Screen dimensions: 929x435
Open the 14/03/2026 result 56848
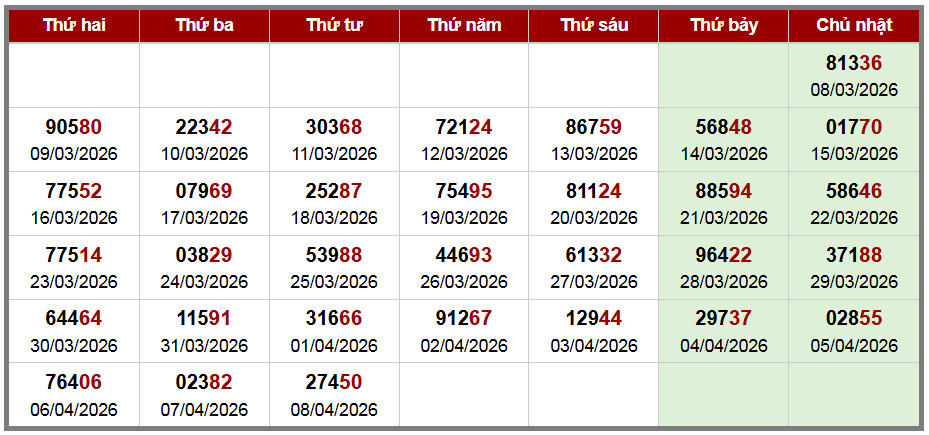(724, 127)
